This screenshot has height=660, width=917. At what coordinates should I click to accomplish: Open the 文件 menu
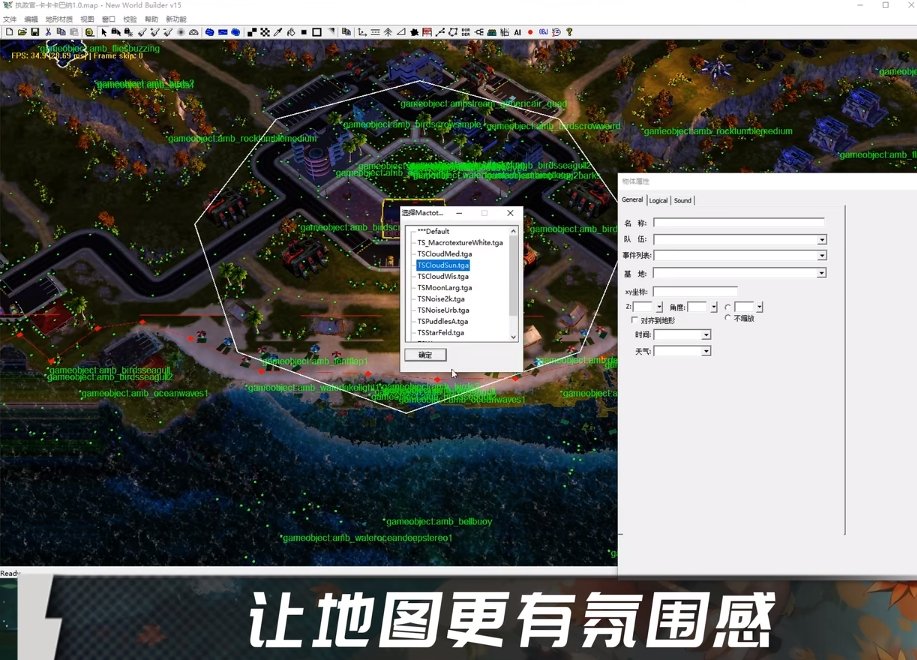pyautogui.click(x=10, y=19)
